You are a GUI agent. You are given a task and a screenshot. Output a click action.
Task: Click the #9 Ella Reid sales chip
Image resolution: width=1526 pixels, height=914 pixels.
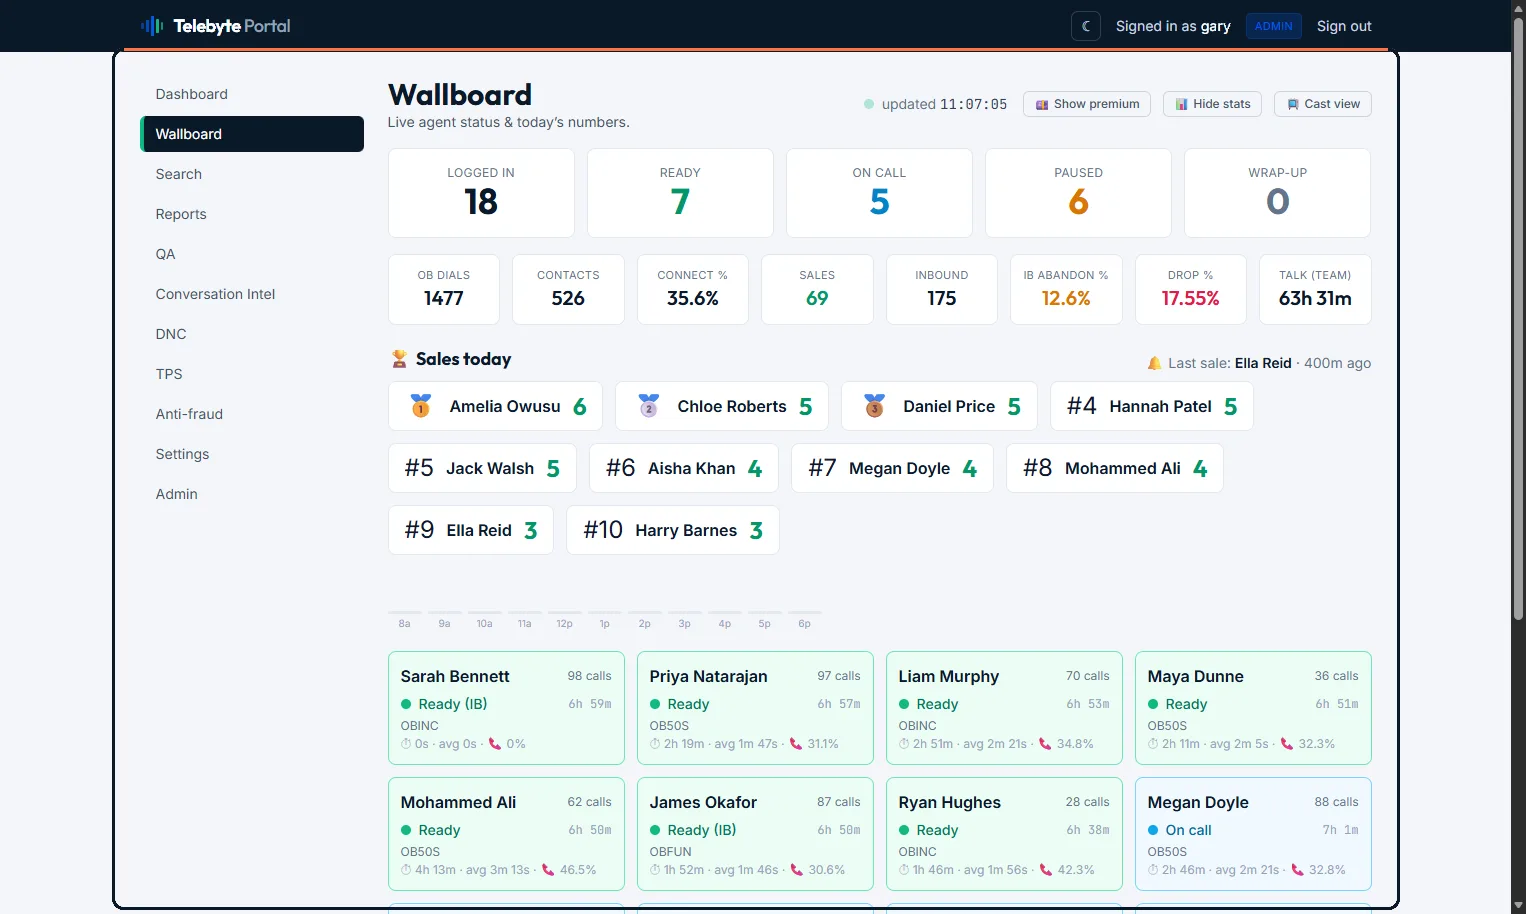coord(471,530)
